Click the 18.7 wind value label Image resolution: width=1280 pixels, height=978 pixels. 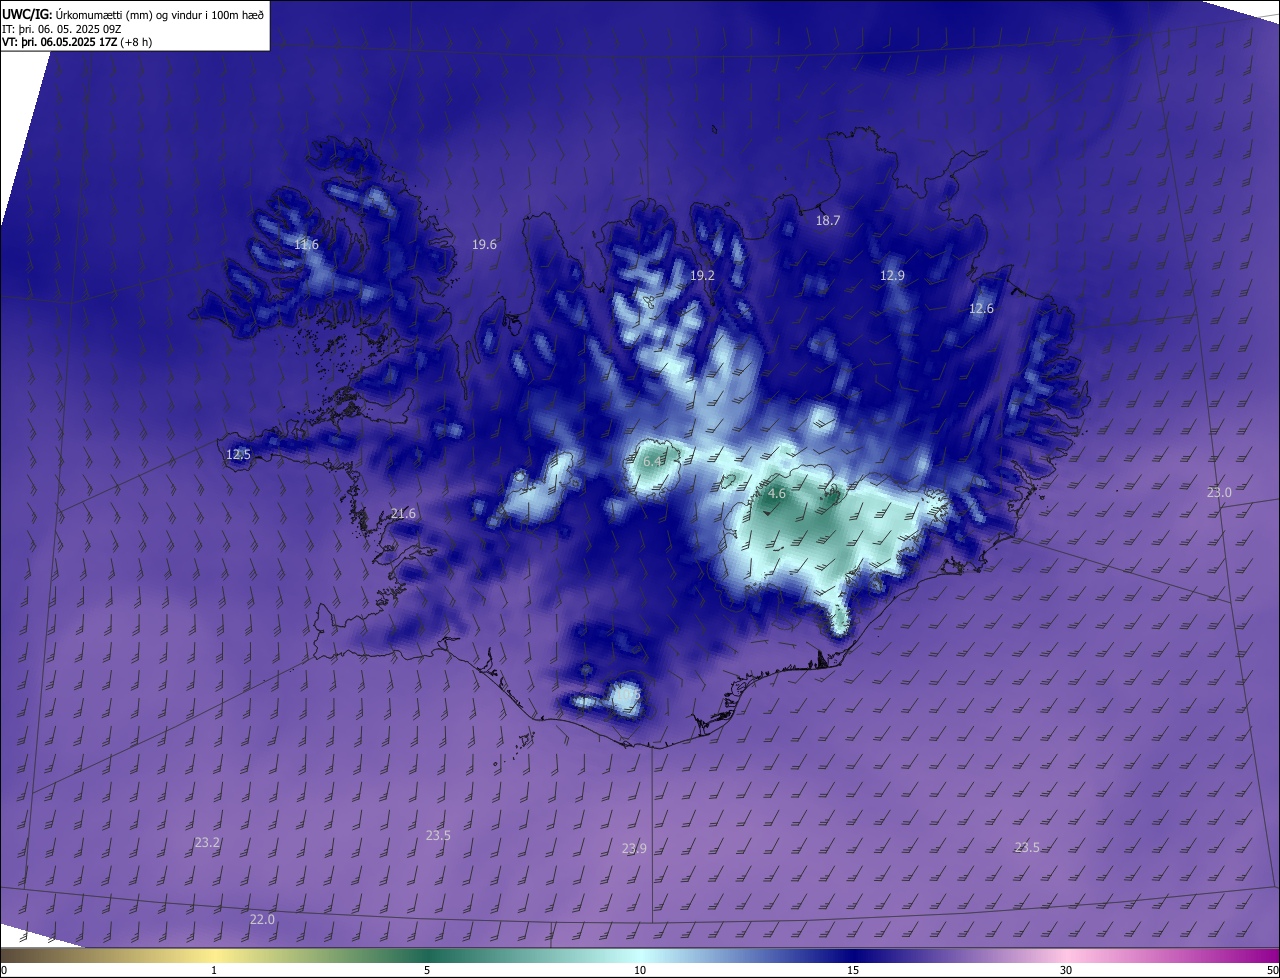tap(828, 221)
